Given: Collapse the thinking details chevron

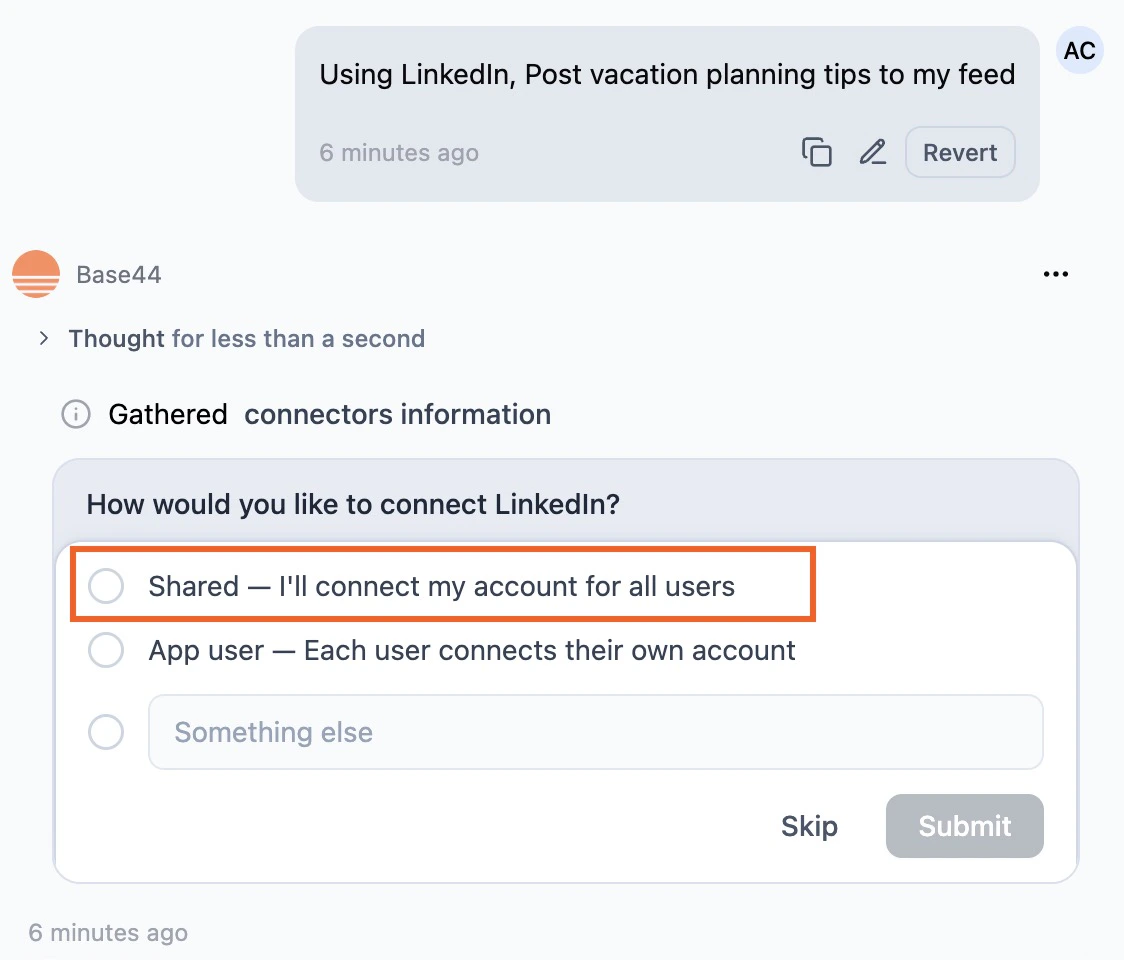Looking at the screenshot, I should (x=44, y=338).
